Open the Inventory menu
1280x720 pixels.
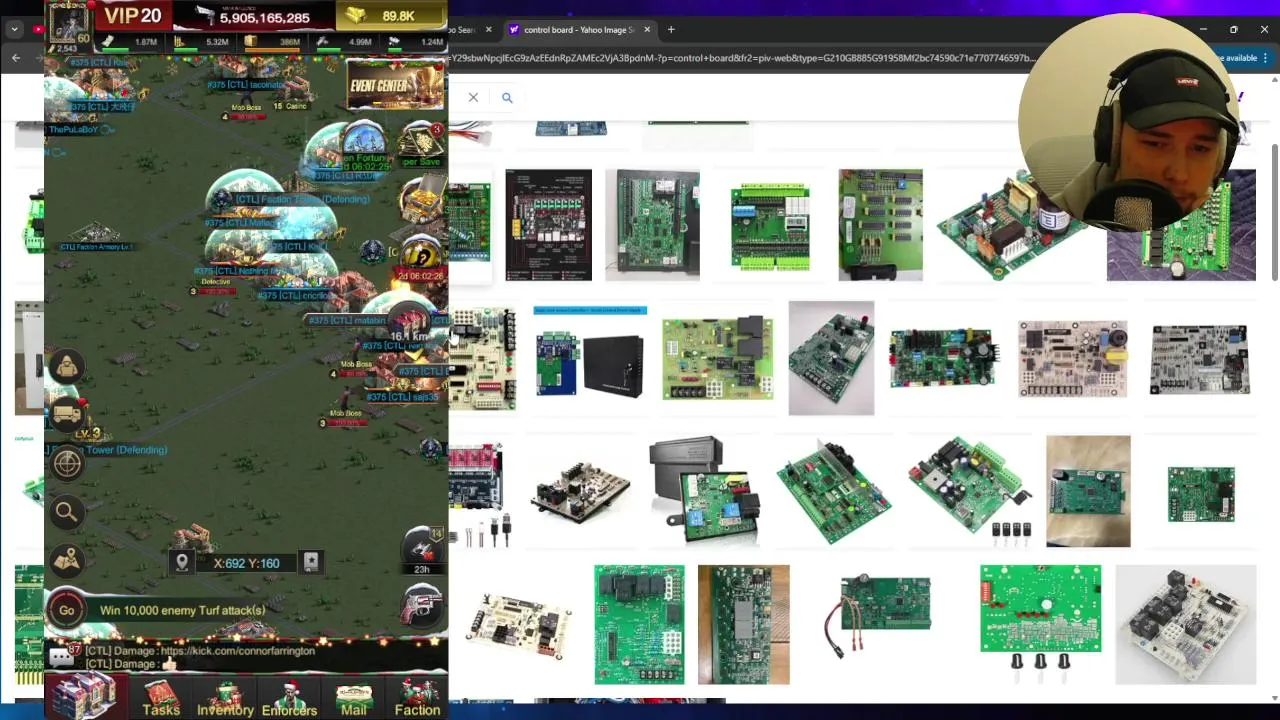(x=225, y=698)
